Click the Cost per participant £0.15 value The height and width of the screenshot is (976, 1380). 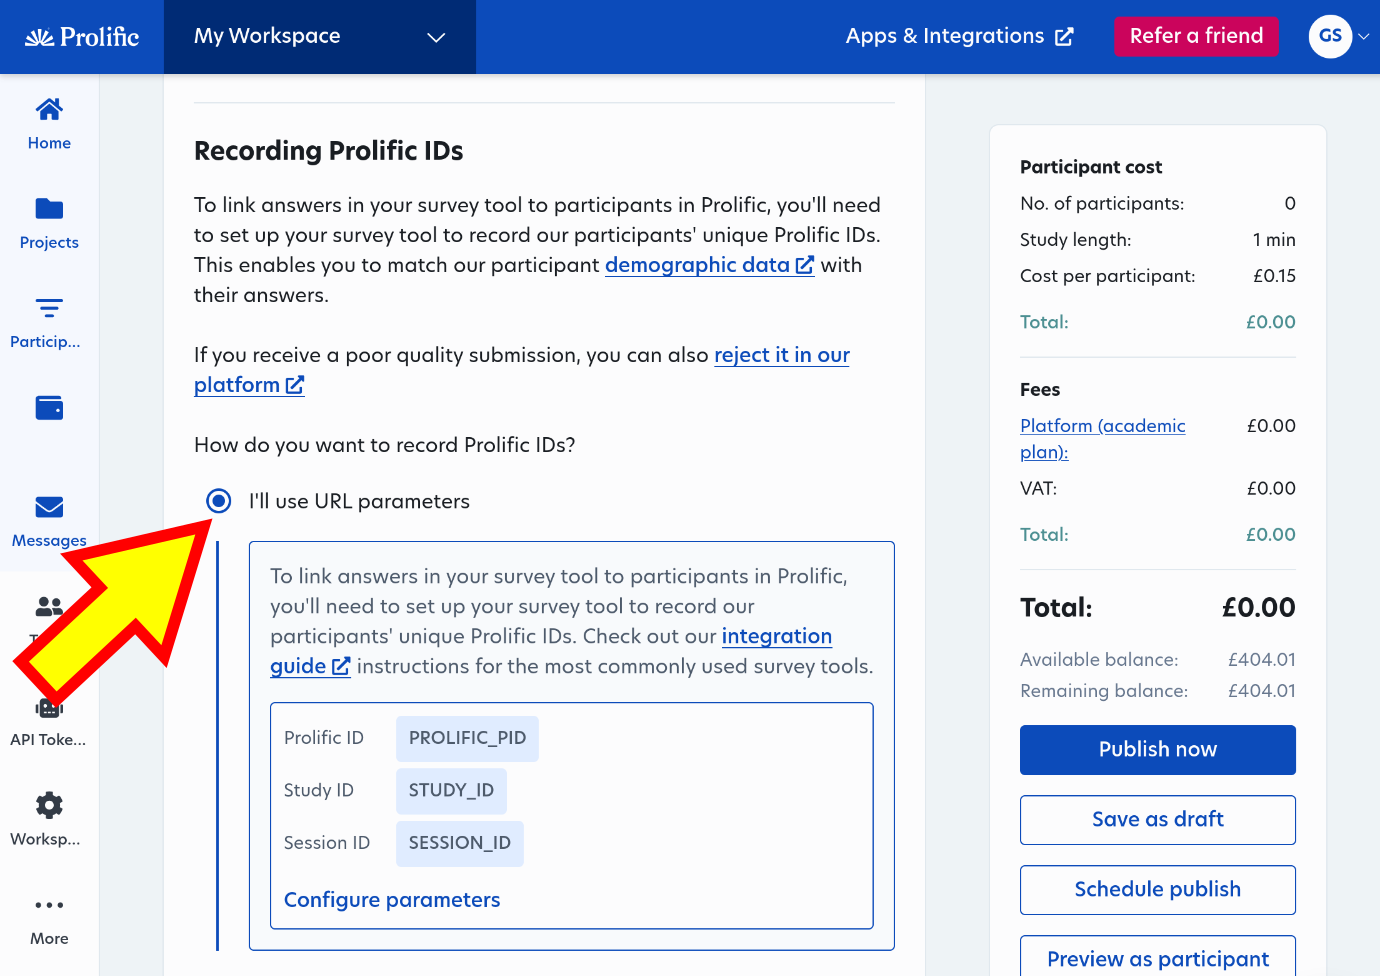tap(1274, 276)
